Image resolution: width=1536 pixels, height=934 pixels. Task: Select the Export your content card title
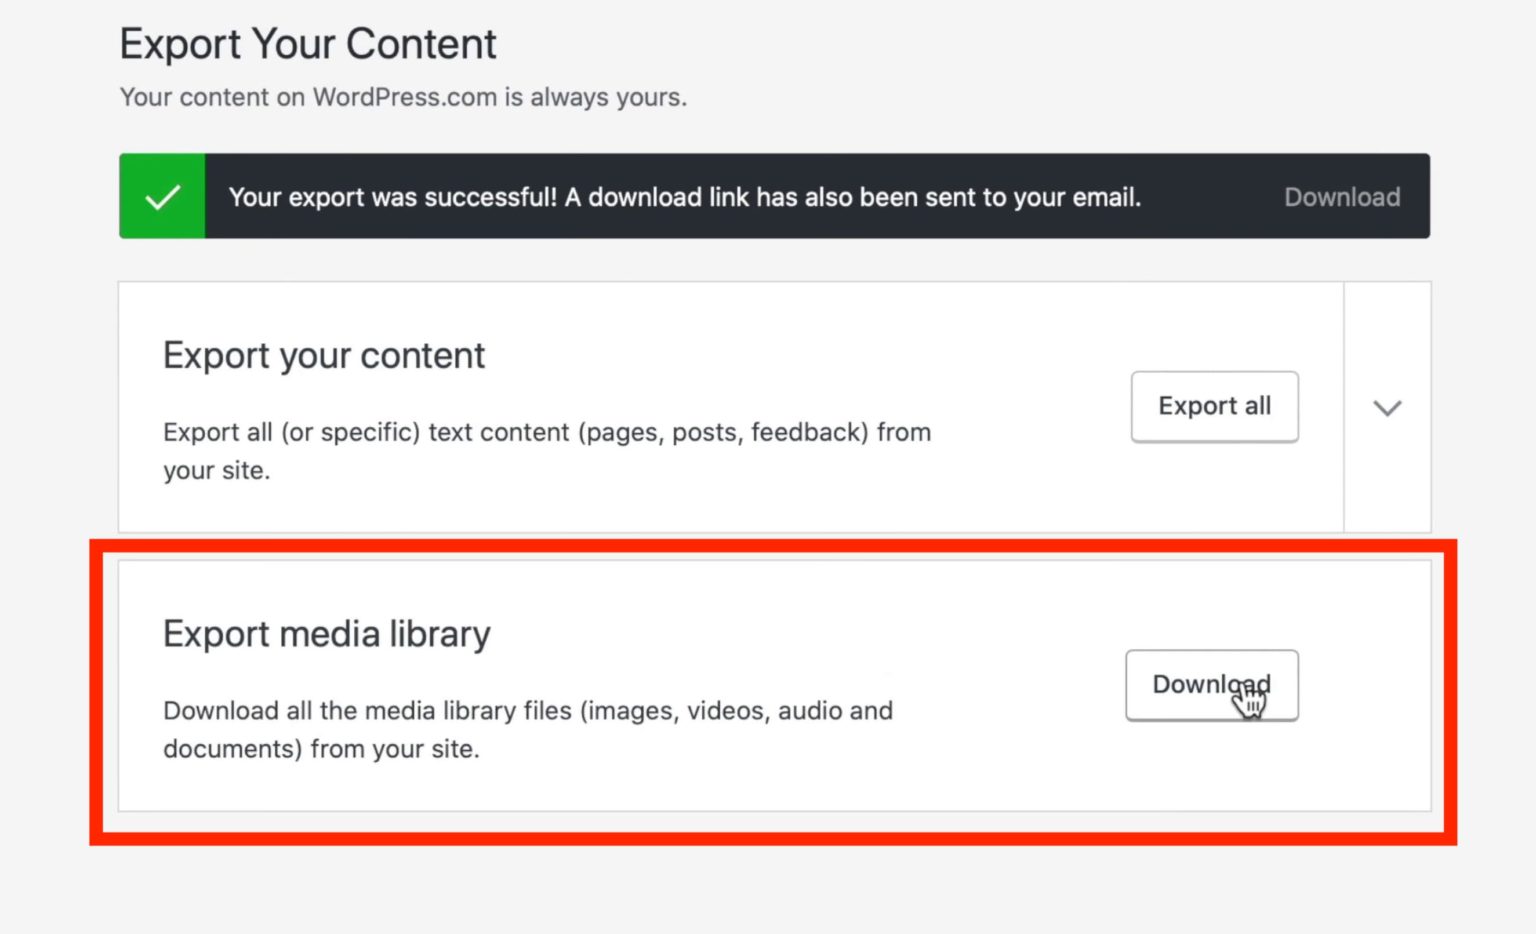[x=324, y=355]
